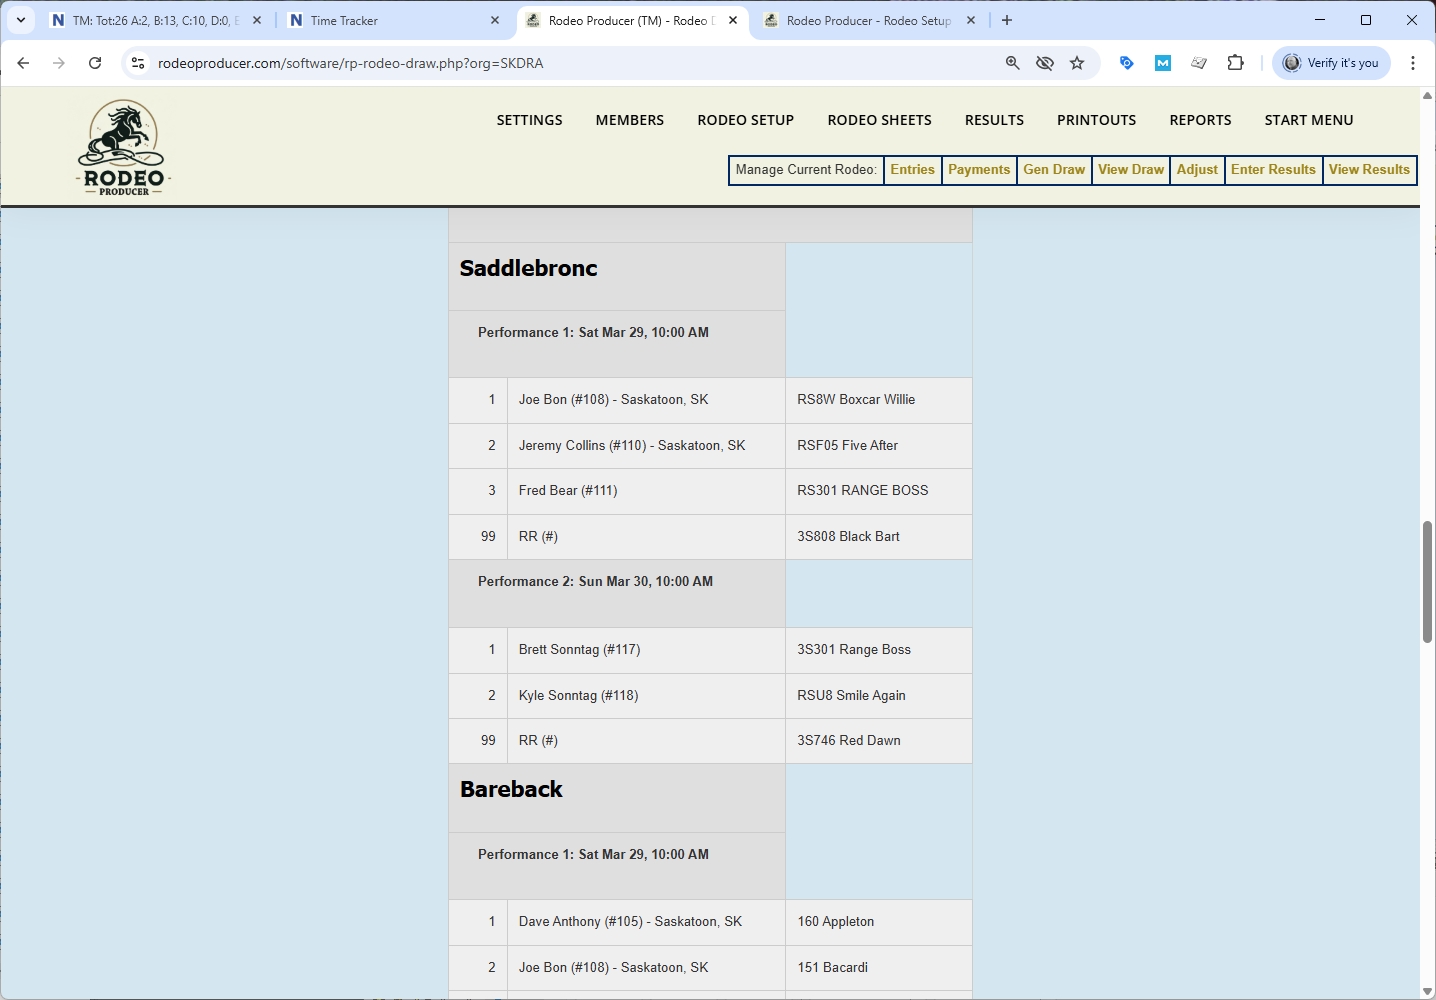
Task: Click the Gen Draw button
Action: (1053, 170)
